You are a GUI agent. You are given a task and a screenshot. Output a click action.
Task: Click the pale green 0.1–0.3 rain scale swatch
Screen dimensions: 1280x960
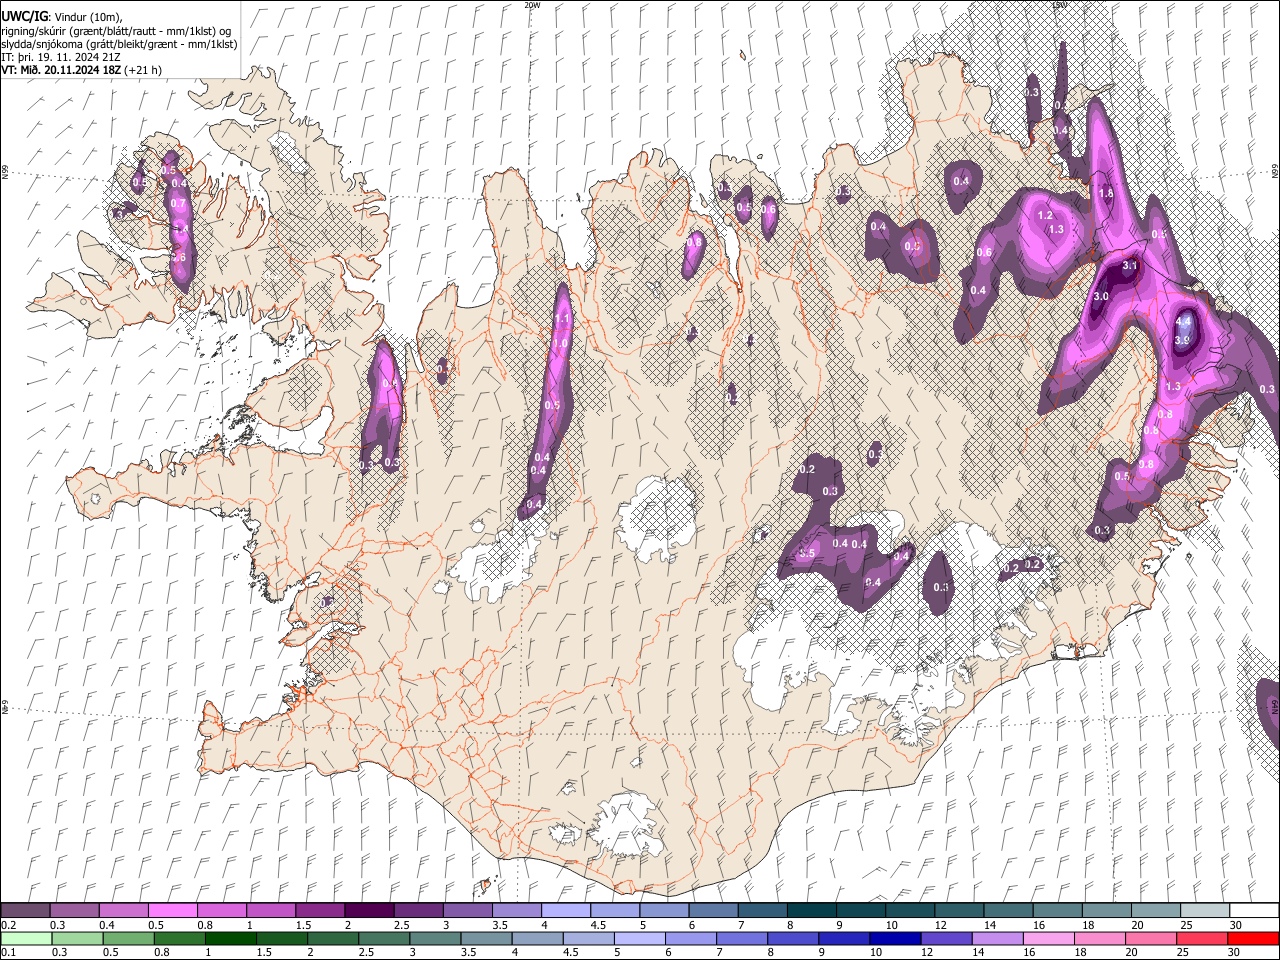point(26,939)
